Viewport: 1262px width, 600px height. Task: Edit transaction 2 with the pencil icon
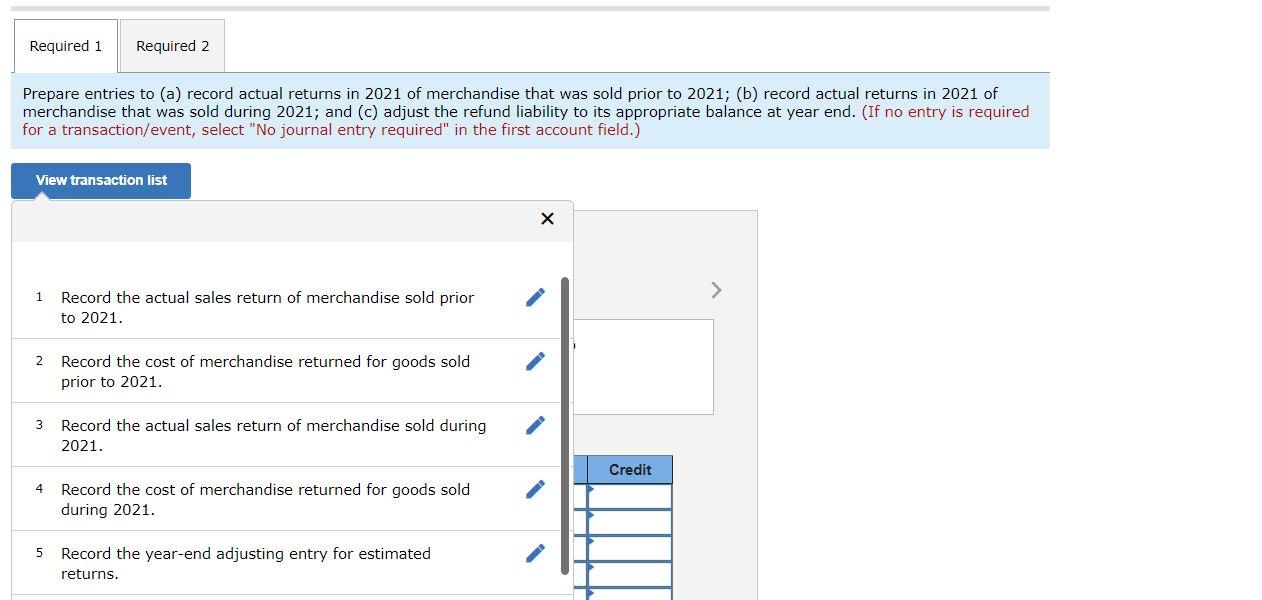pyautogui.click(x=535, y=360)
